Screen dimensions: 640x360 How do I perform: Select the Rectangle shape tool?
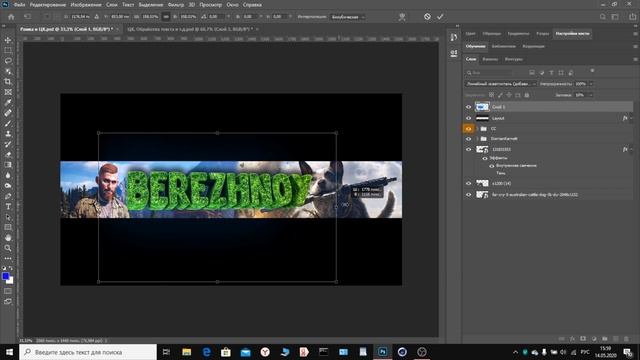pyautogui.click(x=8, y=227)
